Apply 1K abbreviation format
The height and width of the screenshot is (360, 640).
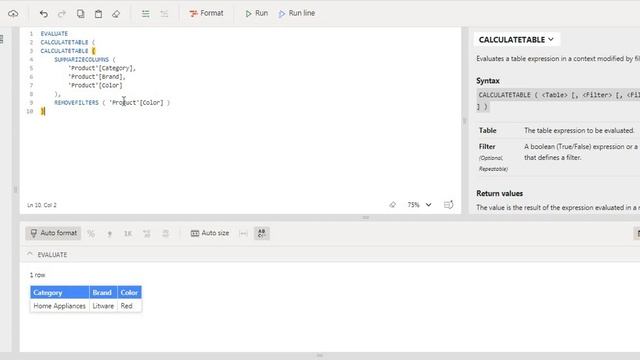(x=128, y=233)
